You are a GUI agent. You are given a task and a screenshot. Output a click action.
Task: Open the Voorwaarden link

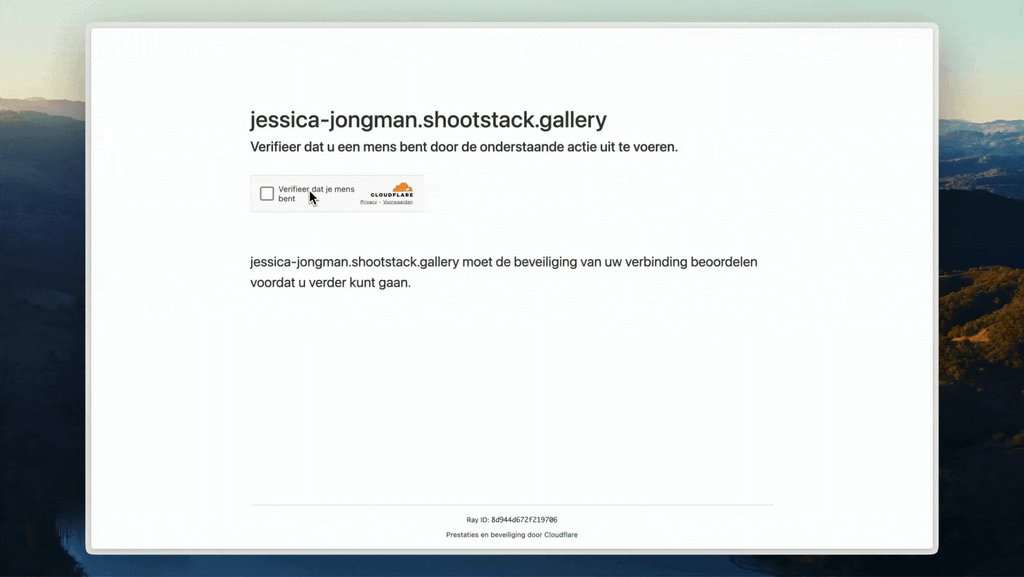pos(398,200)
